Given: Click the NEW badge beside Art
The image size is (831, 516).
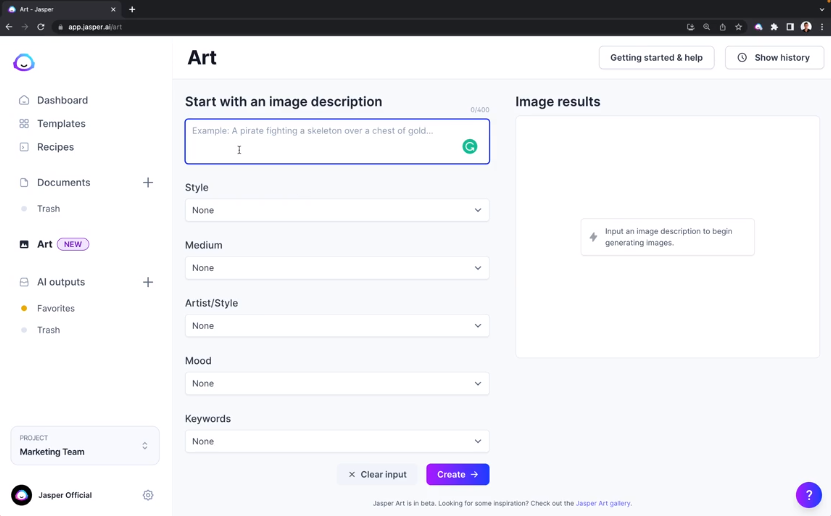Looking at the screenshot, I should 73,244.
